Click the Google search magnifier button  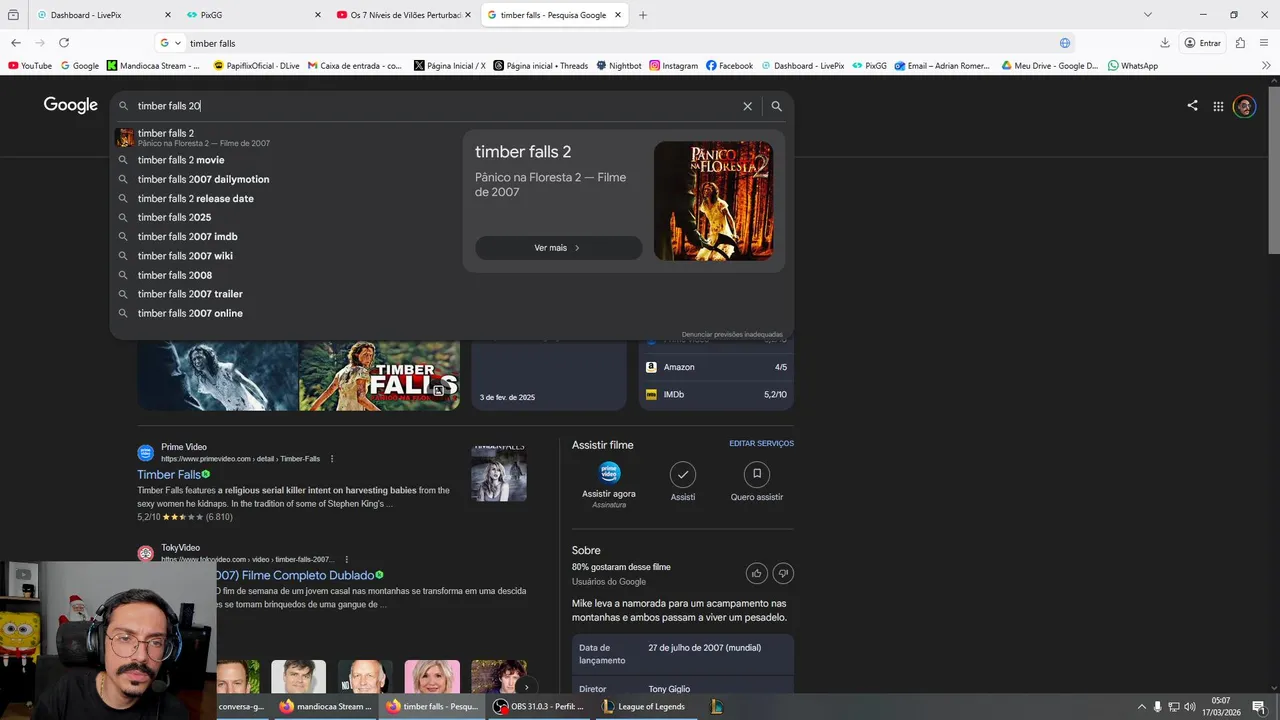click(776, 106)
